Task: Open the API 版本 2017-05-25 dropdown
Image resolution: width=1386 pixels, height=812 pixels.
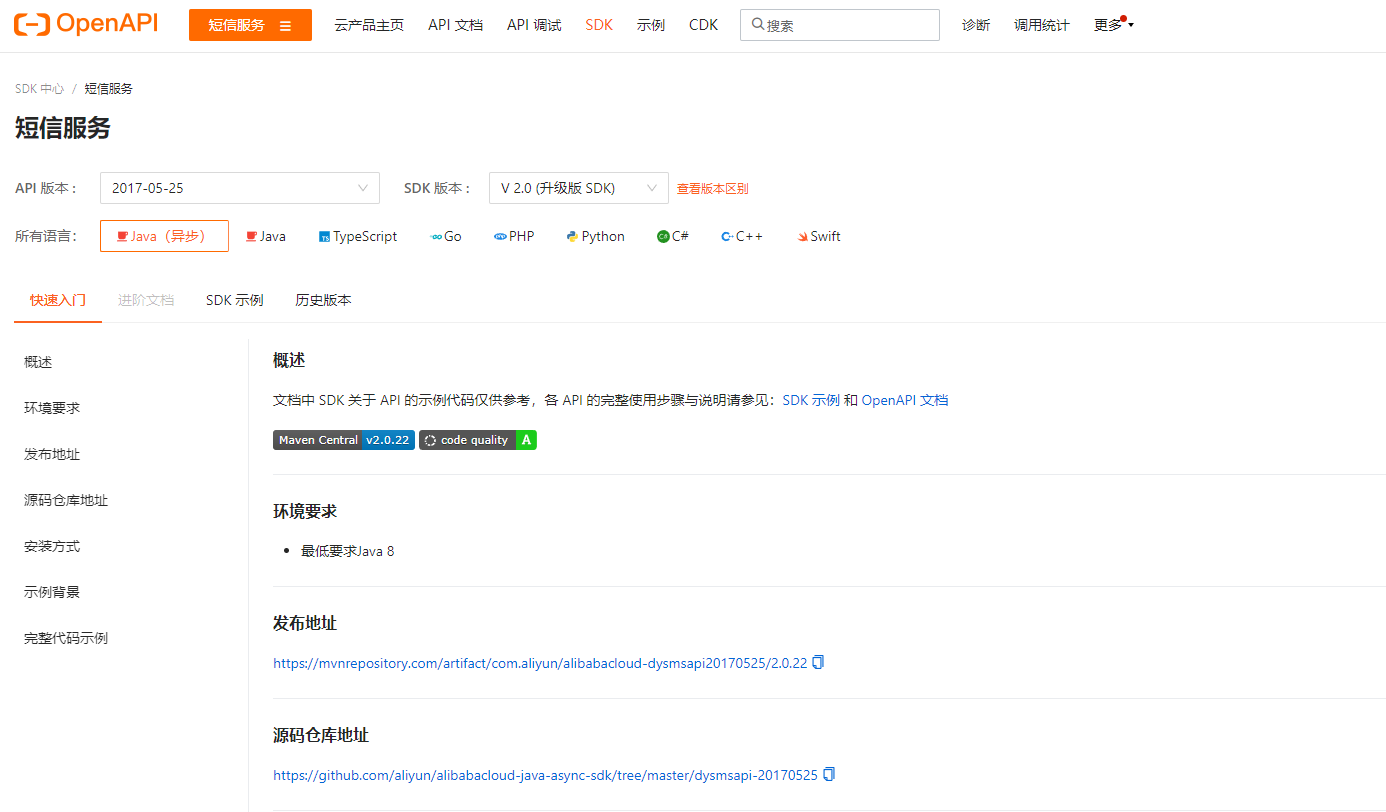Action: coord(240,188)
